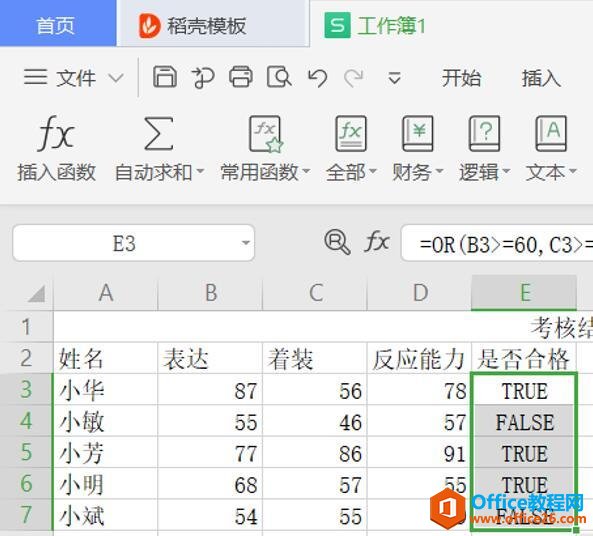Select column B header
The image size is (593, 536).
pyautogui.click(x=211, y=293)
